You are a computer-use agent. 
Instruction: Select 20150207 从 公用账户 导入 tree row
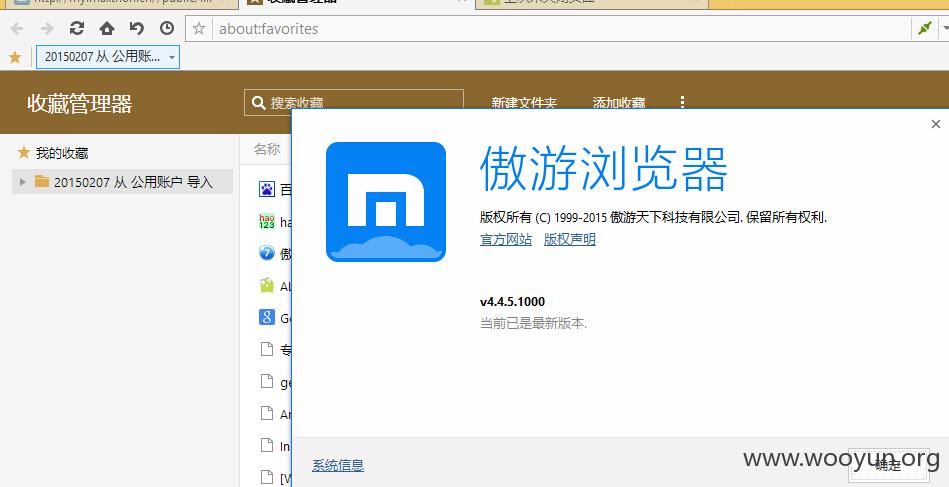pos(122,181)
